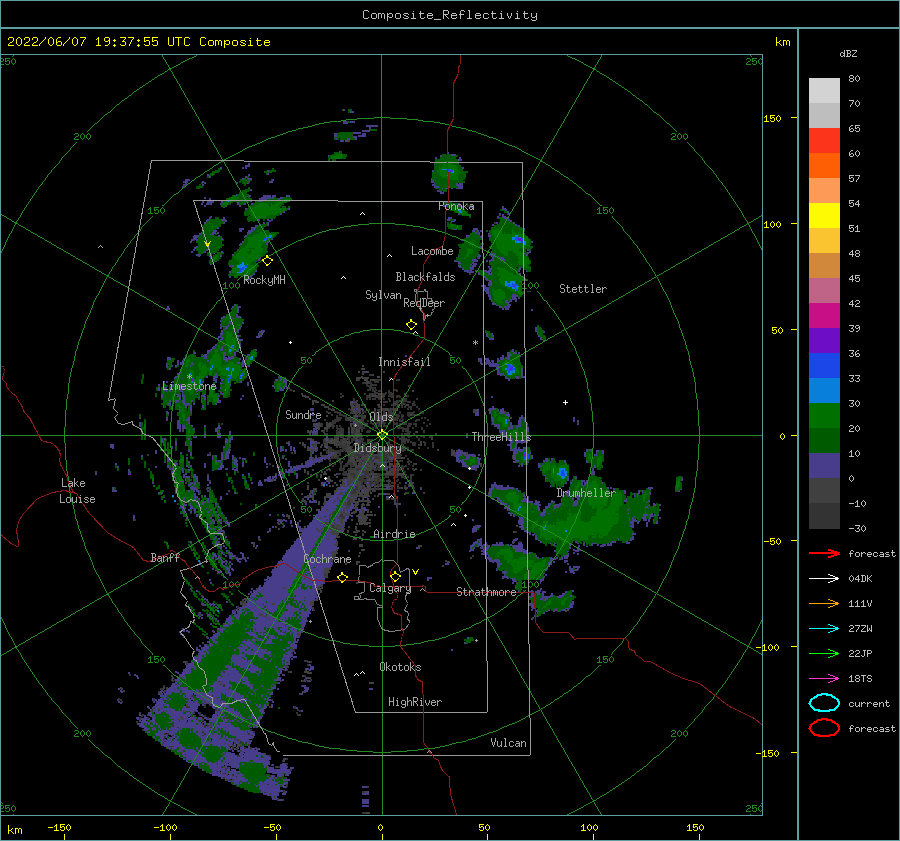Click the km unit label at top right
This screenshot has width=900, height=841.
point(782,42)
